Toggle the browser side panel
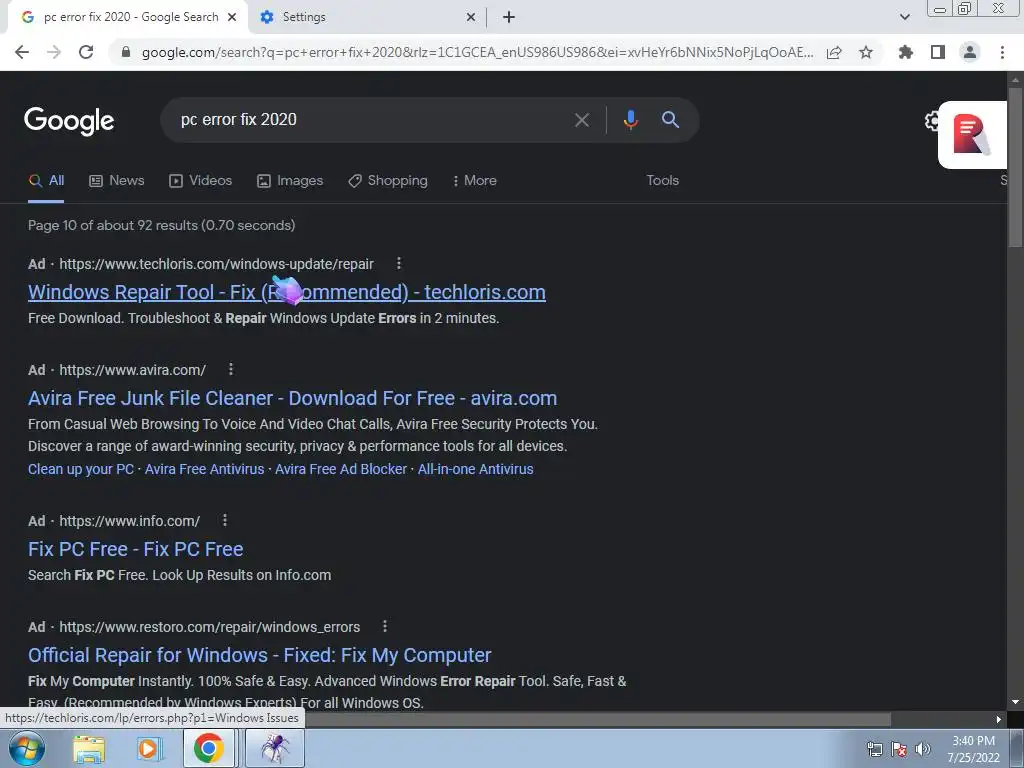The image size is (1024, 768). (x=938, y=52)
